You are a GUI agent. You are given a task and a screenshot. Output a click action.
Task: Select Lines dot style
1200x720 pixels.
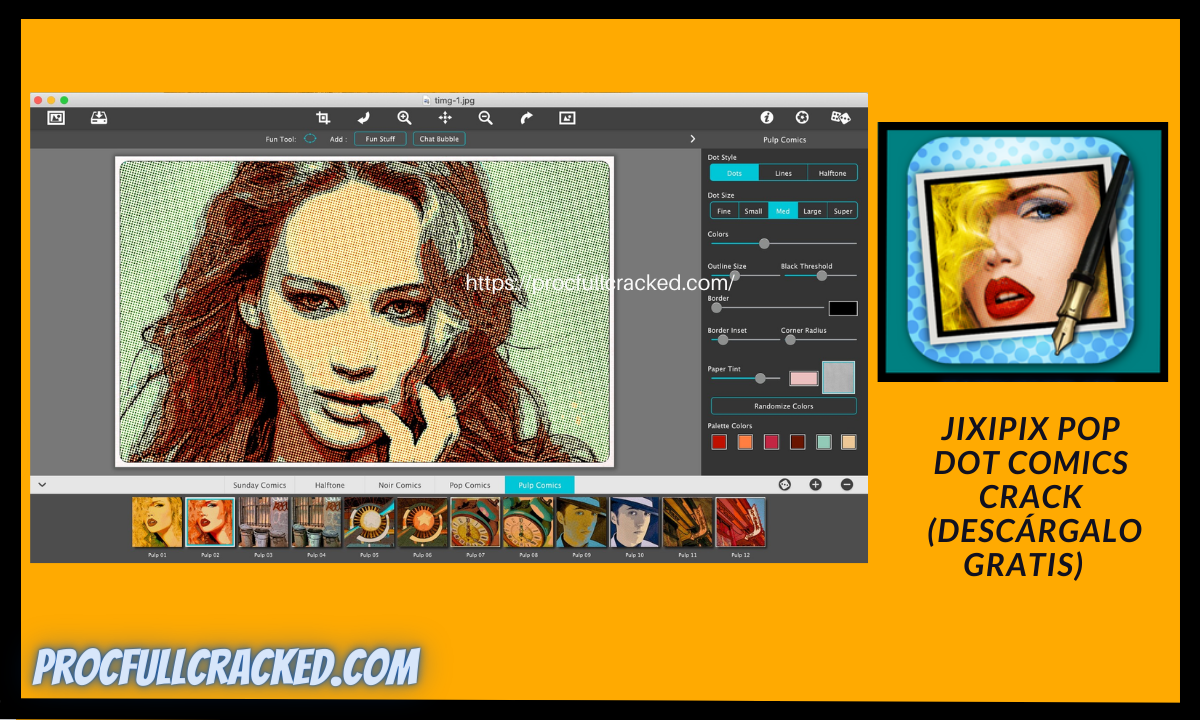(x=783, y=173)
